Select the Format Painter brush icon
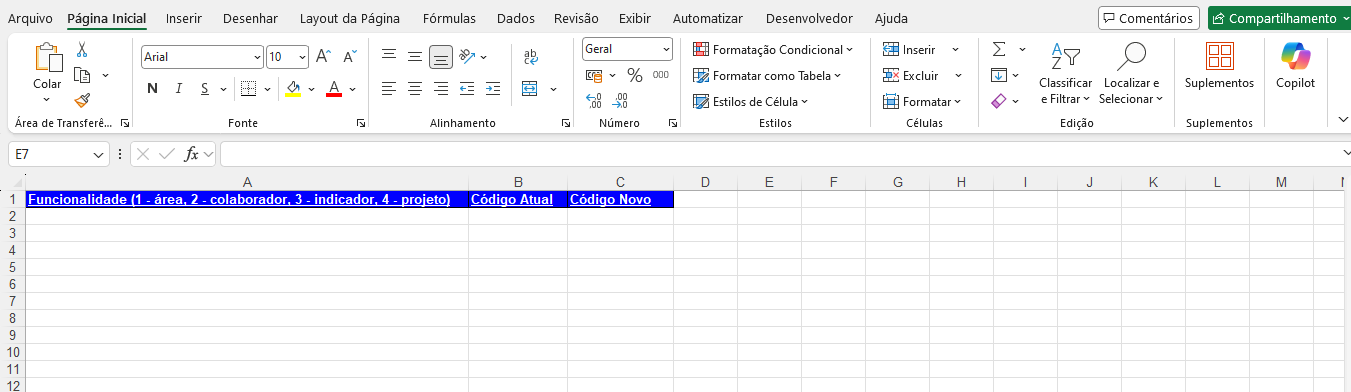 coord(82,100)
